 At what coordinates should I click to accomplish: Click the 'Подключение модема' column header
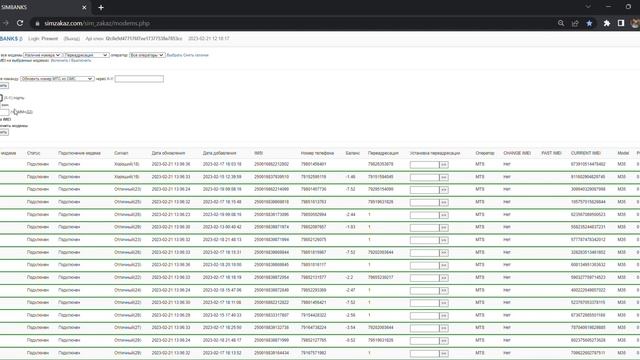(79, 153)
